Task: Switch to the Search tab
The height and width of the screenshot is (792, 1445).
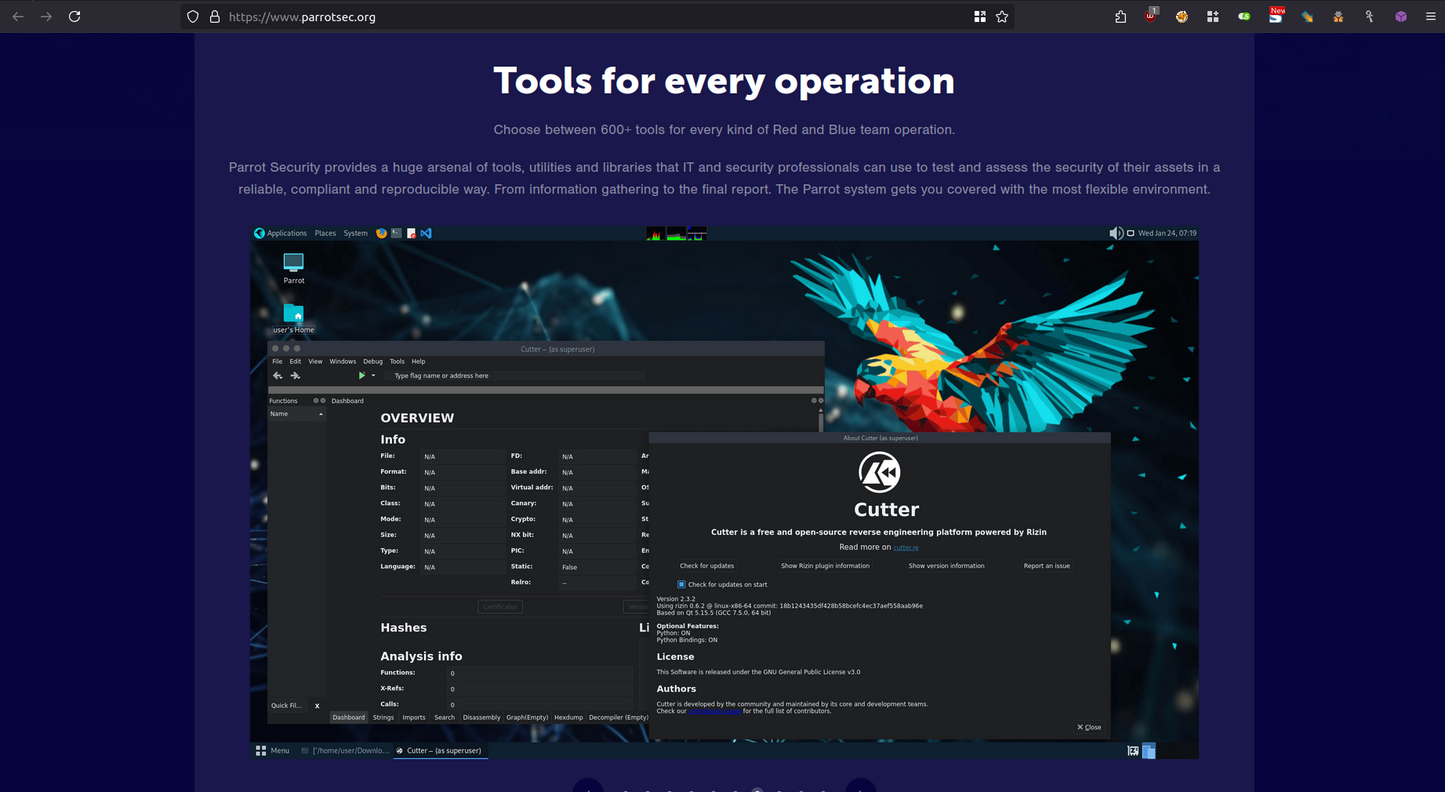Action: point(444,717)
